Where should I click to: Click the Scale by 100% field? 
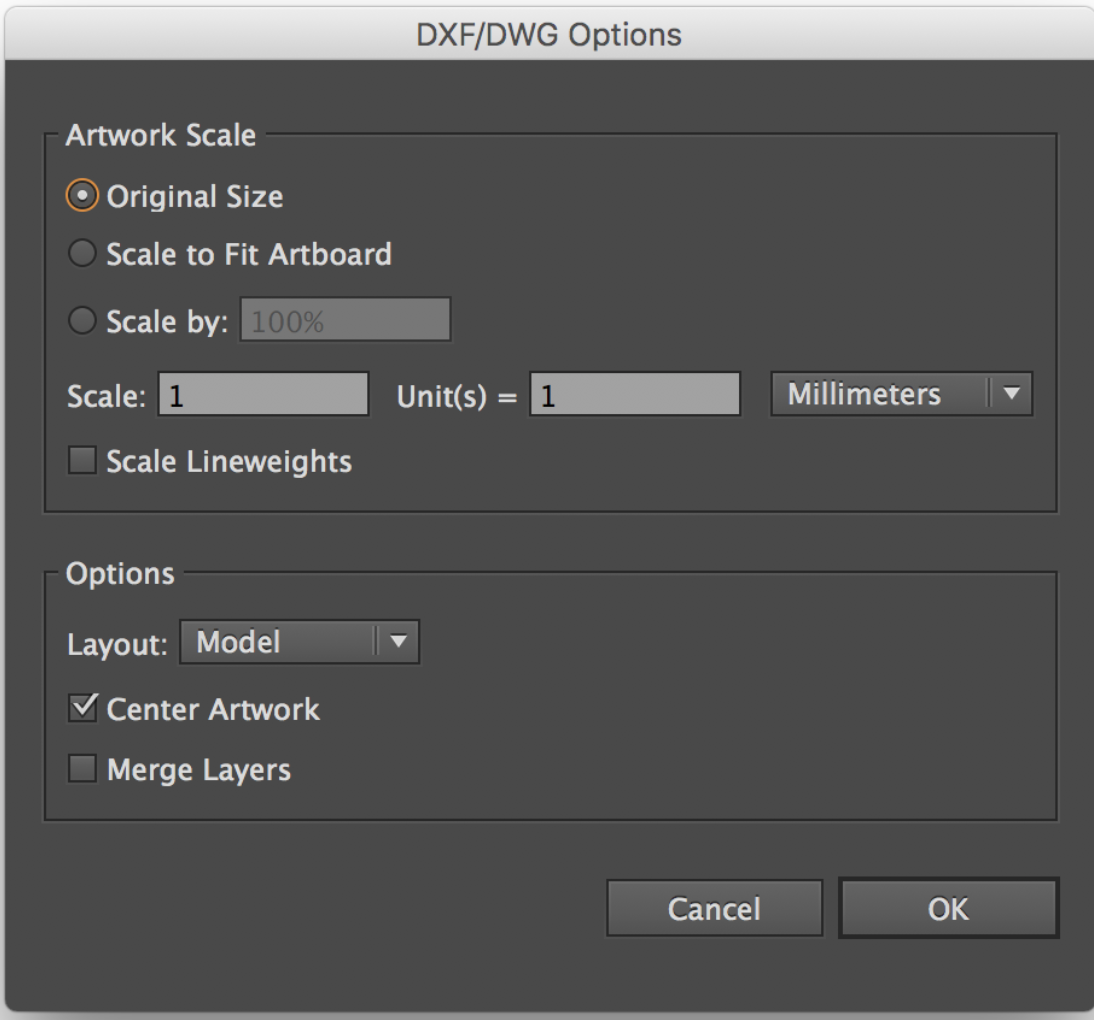pos(345,320)
